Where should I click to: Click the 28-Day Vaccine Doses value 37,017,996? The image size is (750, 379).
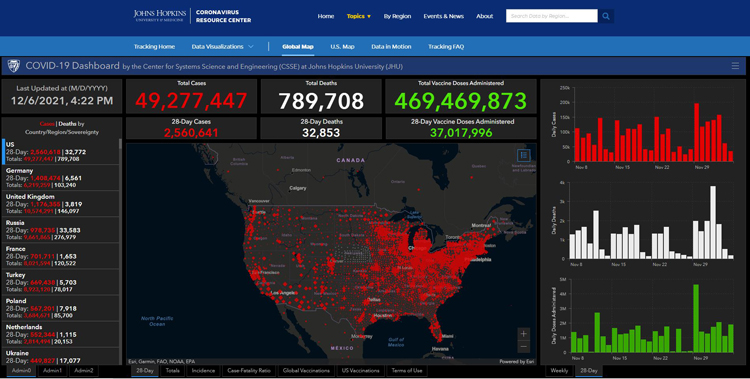(x=461, y=133)
